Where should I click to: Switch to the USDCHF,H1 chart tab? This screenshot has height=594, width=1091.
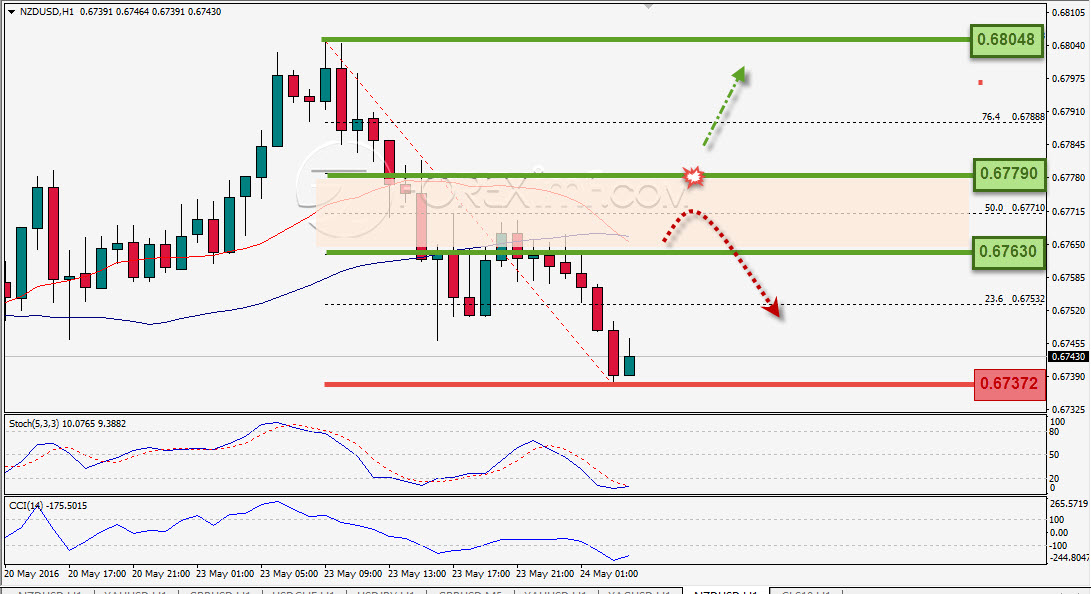pos(303,592)
